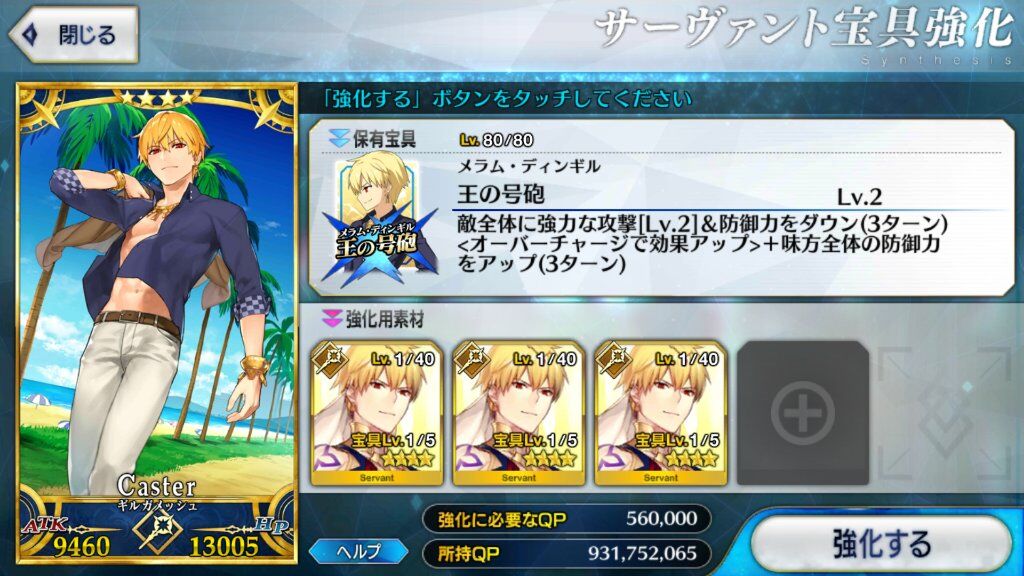Tap the 強化用素材 pink chevron icon

(332, 319)
